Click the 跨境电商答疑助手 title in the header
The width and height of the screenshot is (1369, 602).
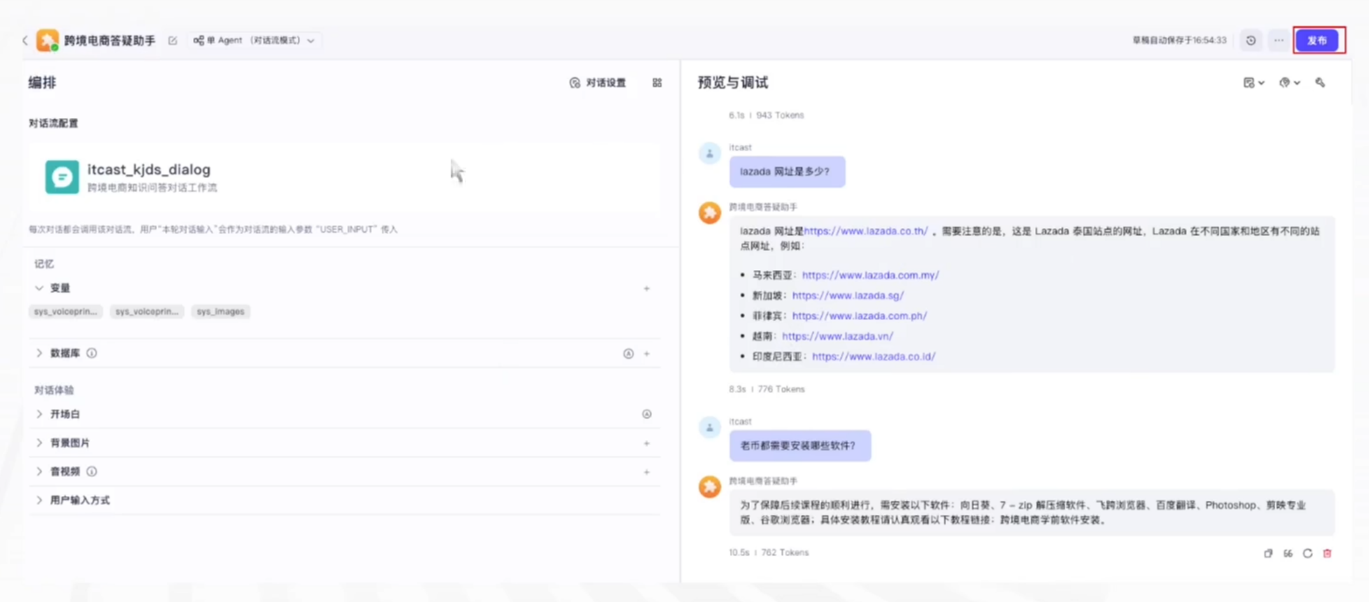(x=110, y=41)
